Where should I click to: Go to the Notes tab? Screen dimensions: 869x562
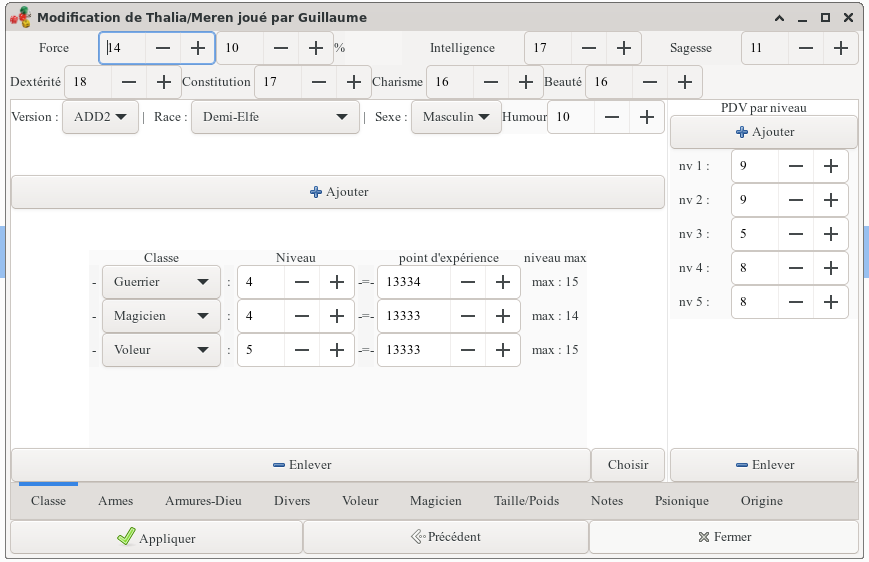click(x=607, y=501)
